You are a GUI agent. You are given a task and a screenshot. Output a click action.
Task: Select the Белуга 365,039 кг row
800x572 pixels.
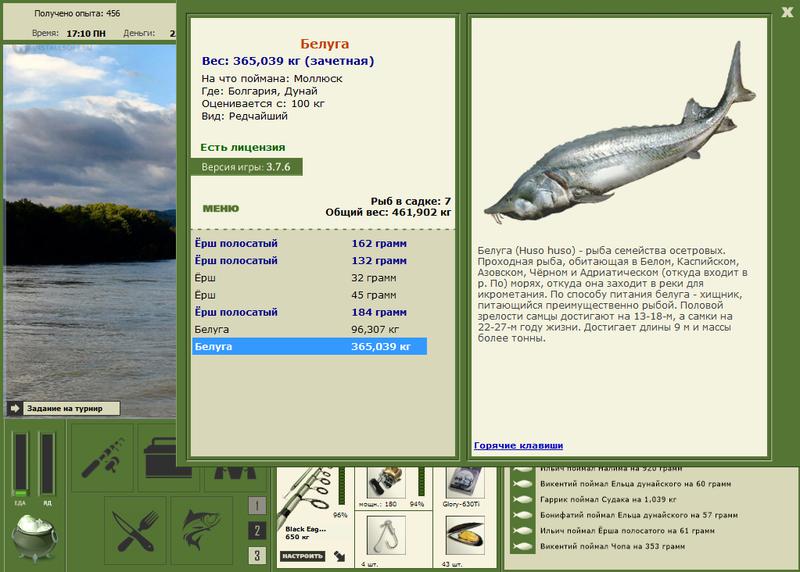pos(309,346)
